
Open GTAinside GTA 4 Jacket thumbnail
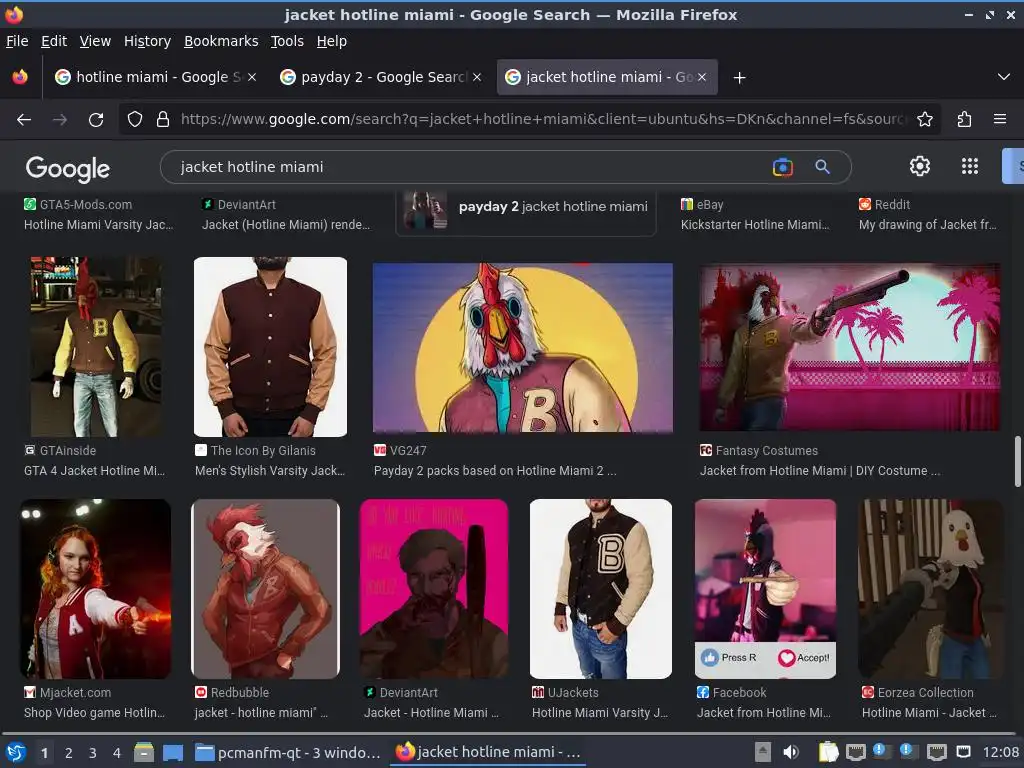pos(96,347)
